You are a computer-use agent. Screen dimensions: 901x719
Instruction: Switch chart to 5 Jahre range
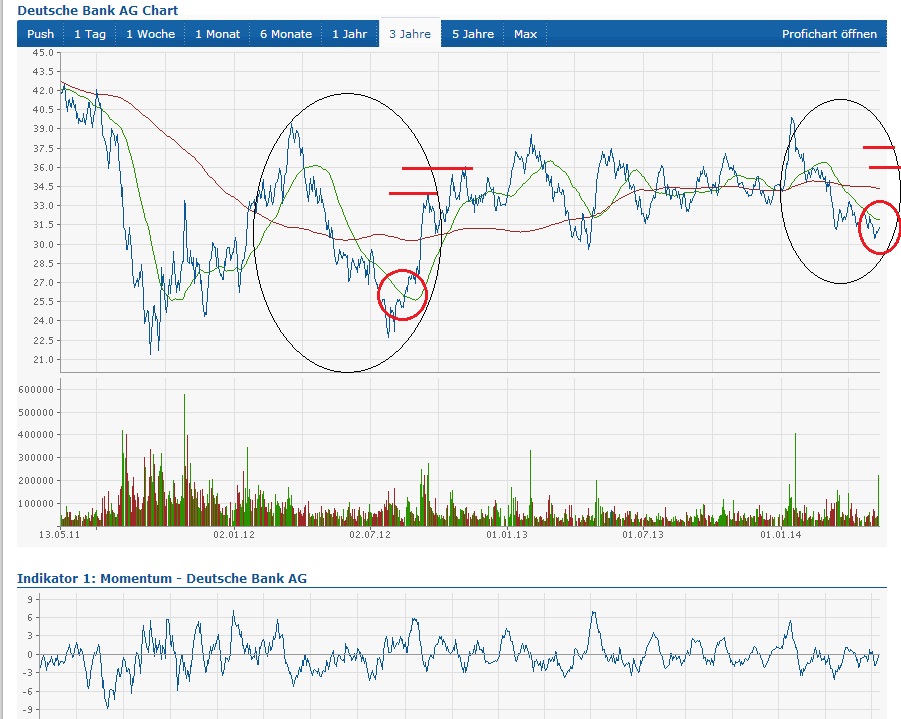point(472,34)
